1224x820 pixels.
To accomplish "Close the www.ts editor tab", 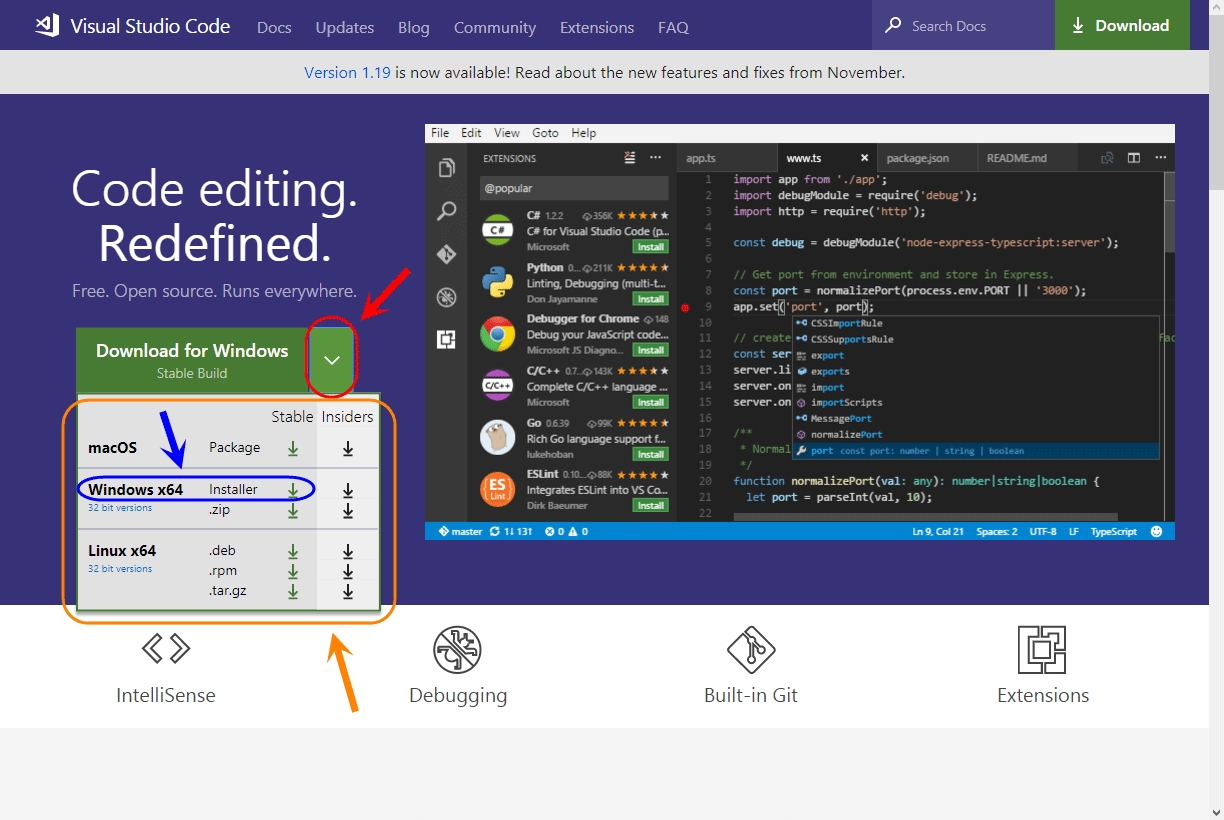I will pyautogui.click(x=865, y=158).
